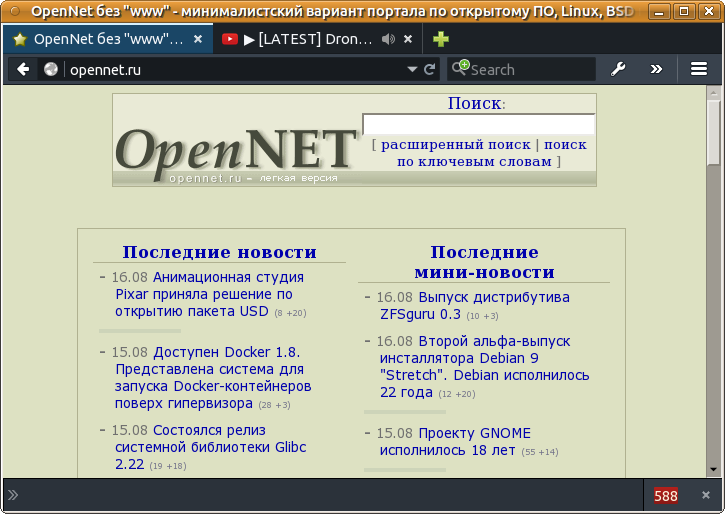Open the ZFSguru 0.3 mini-news
Viewport: 725px width, 514px height.
474,306
